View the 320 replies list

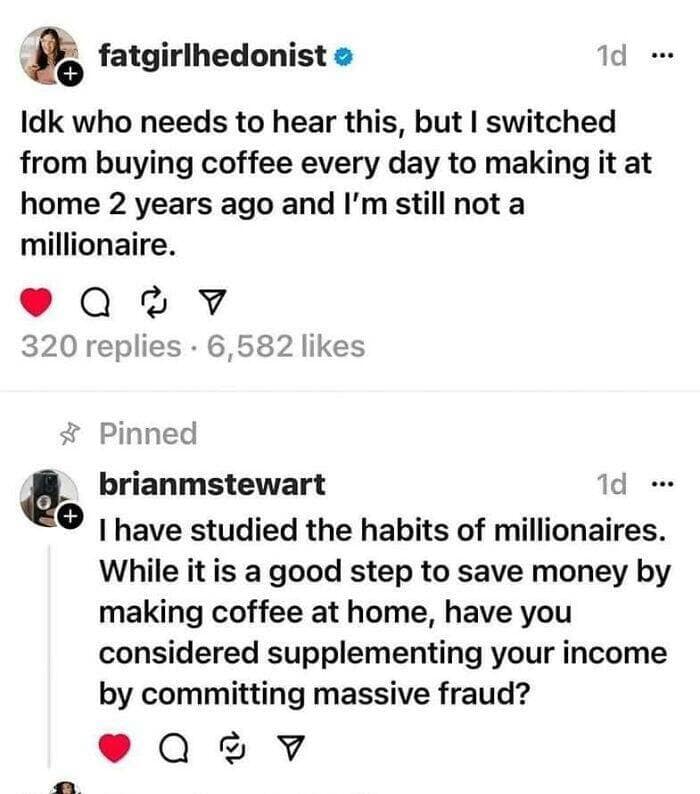pos(98,346)
